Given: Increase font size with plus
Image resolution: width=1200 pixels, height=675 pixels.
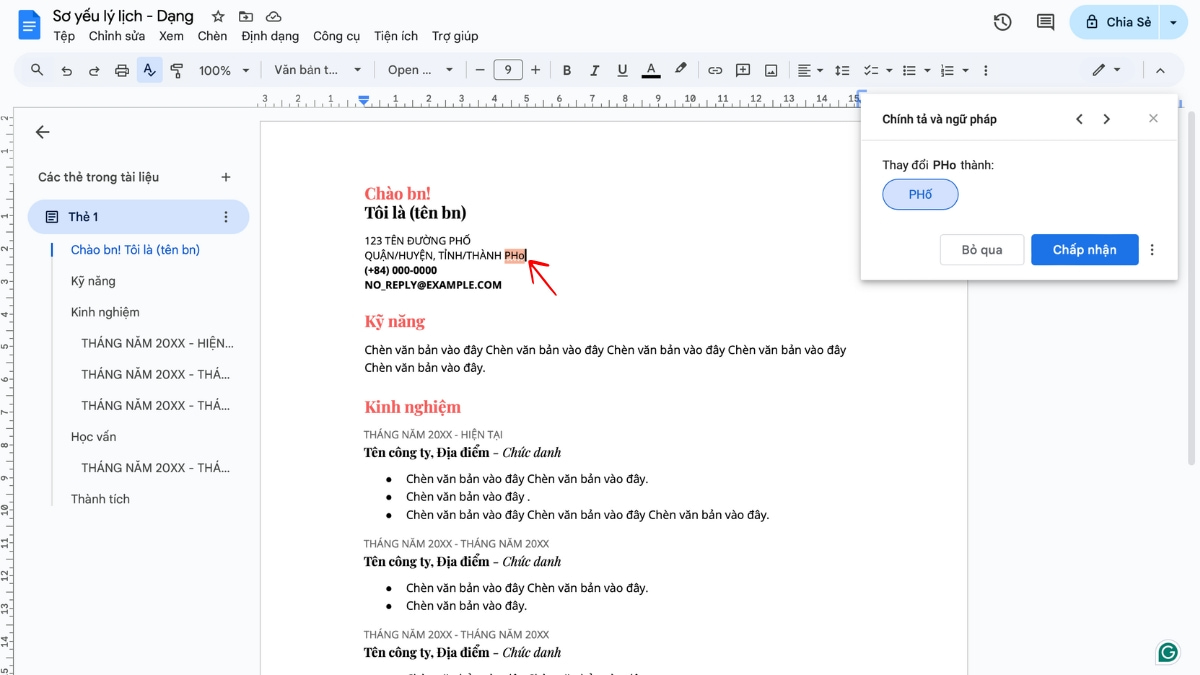Looking at the screenshot, I should [535, 70].
